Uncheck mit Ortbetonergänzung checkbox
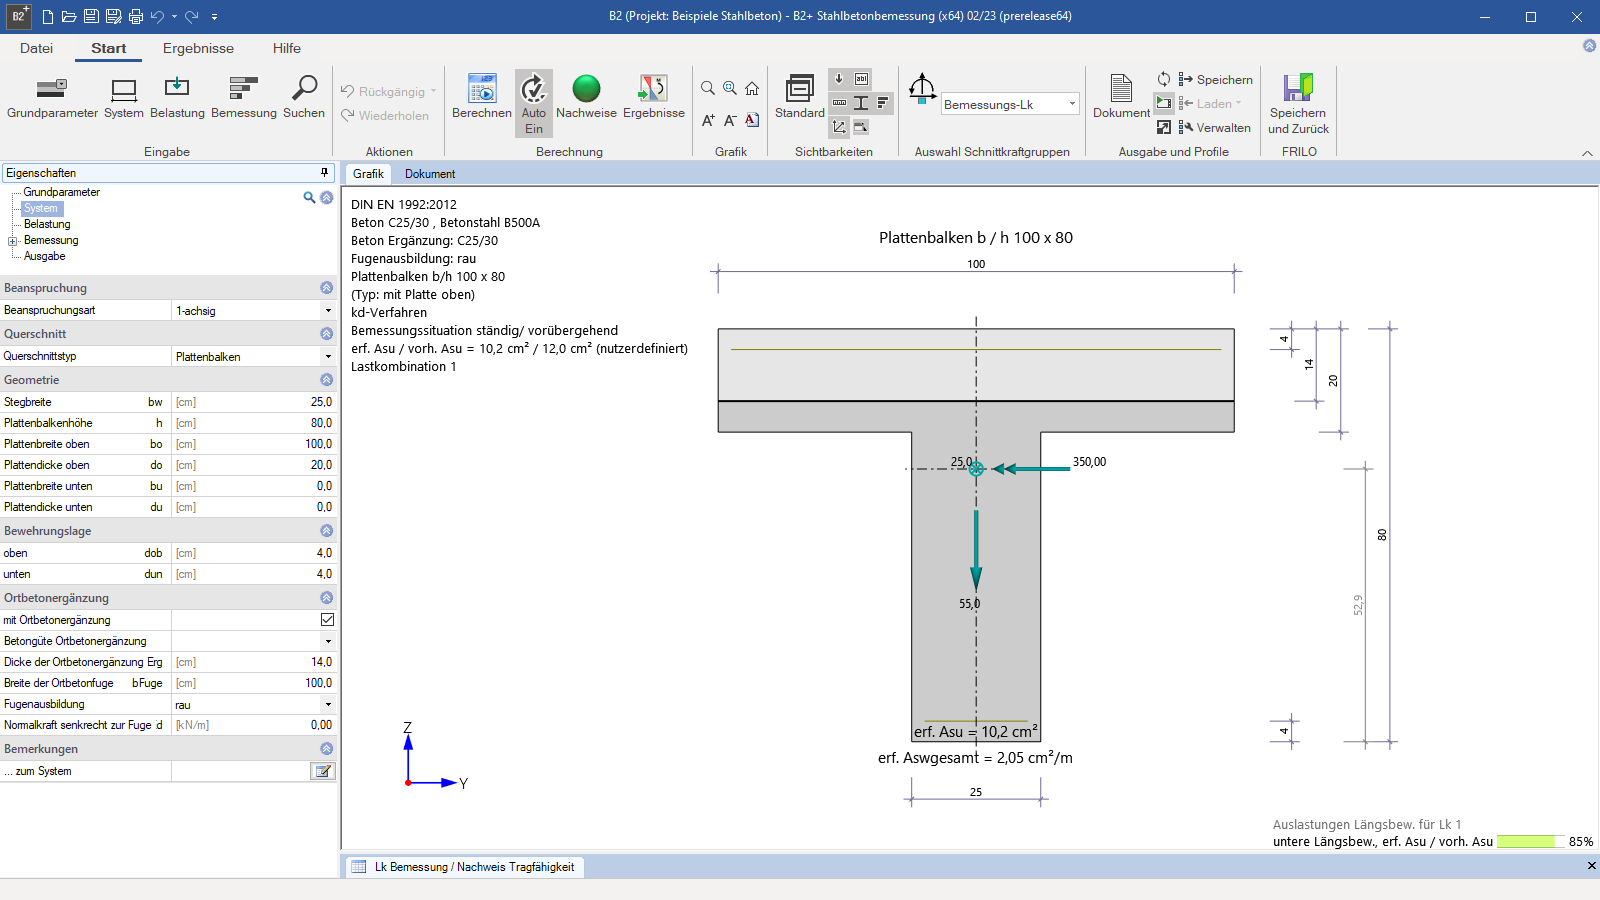Screen dimensions: 1600x900 [x=327, y=620]
